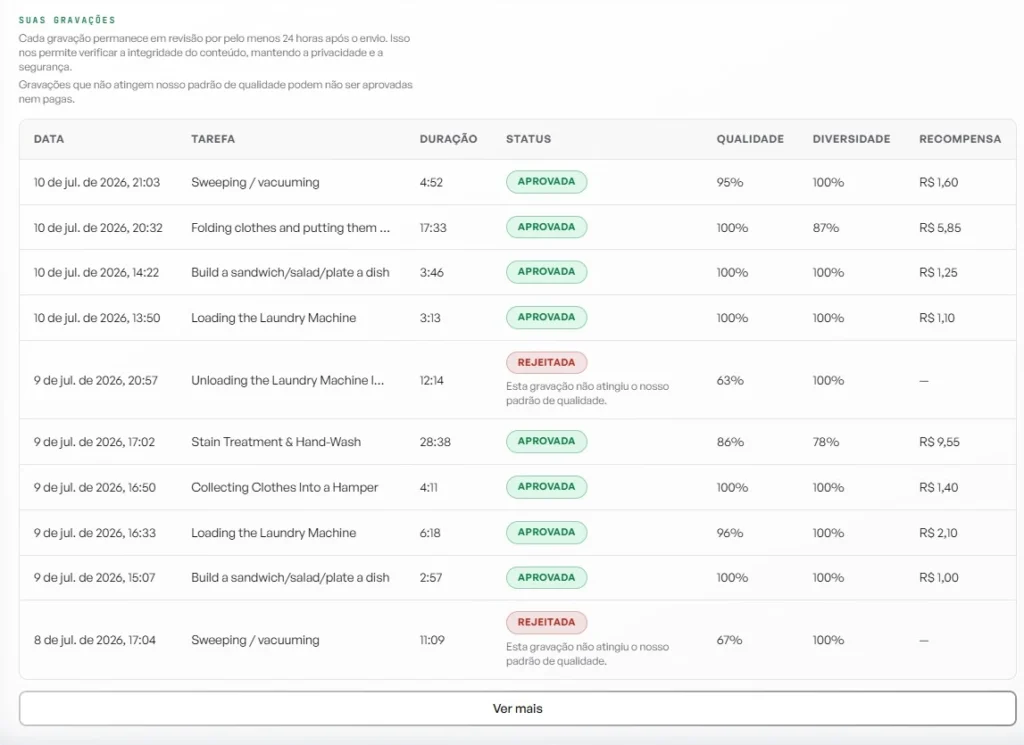This screenshot has height=745, width=1024.
Task: Click REJEITADA badge on Unloading Laundry Machine row
Action: pos(547,362)
